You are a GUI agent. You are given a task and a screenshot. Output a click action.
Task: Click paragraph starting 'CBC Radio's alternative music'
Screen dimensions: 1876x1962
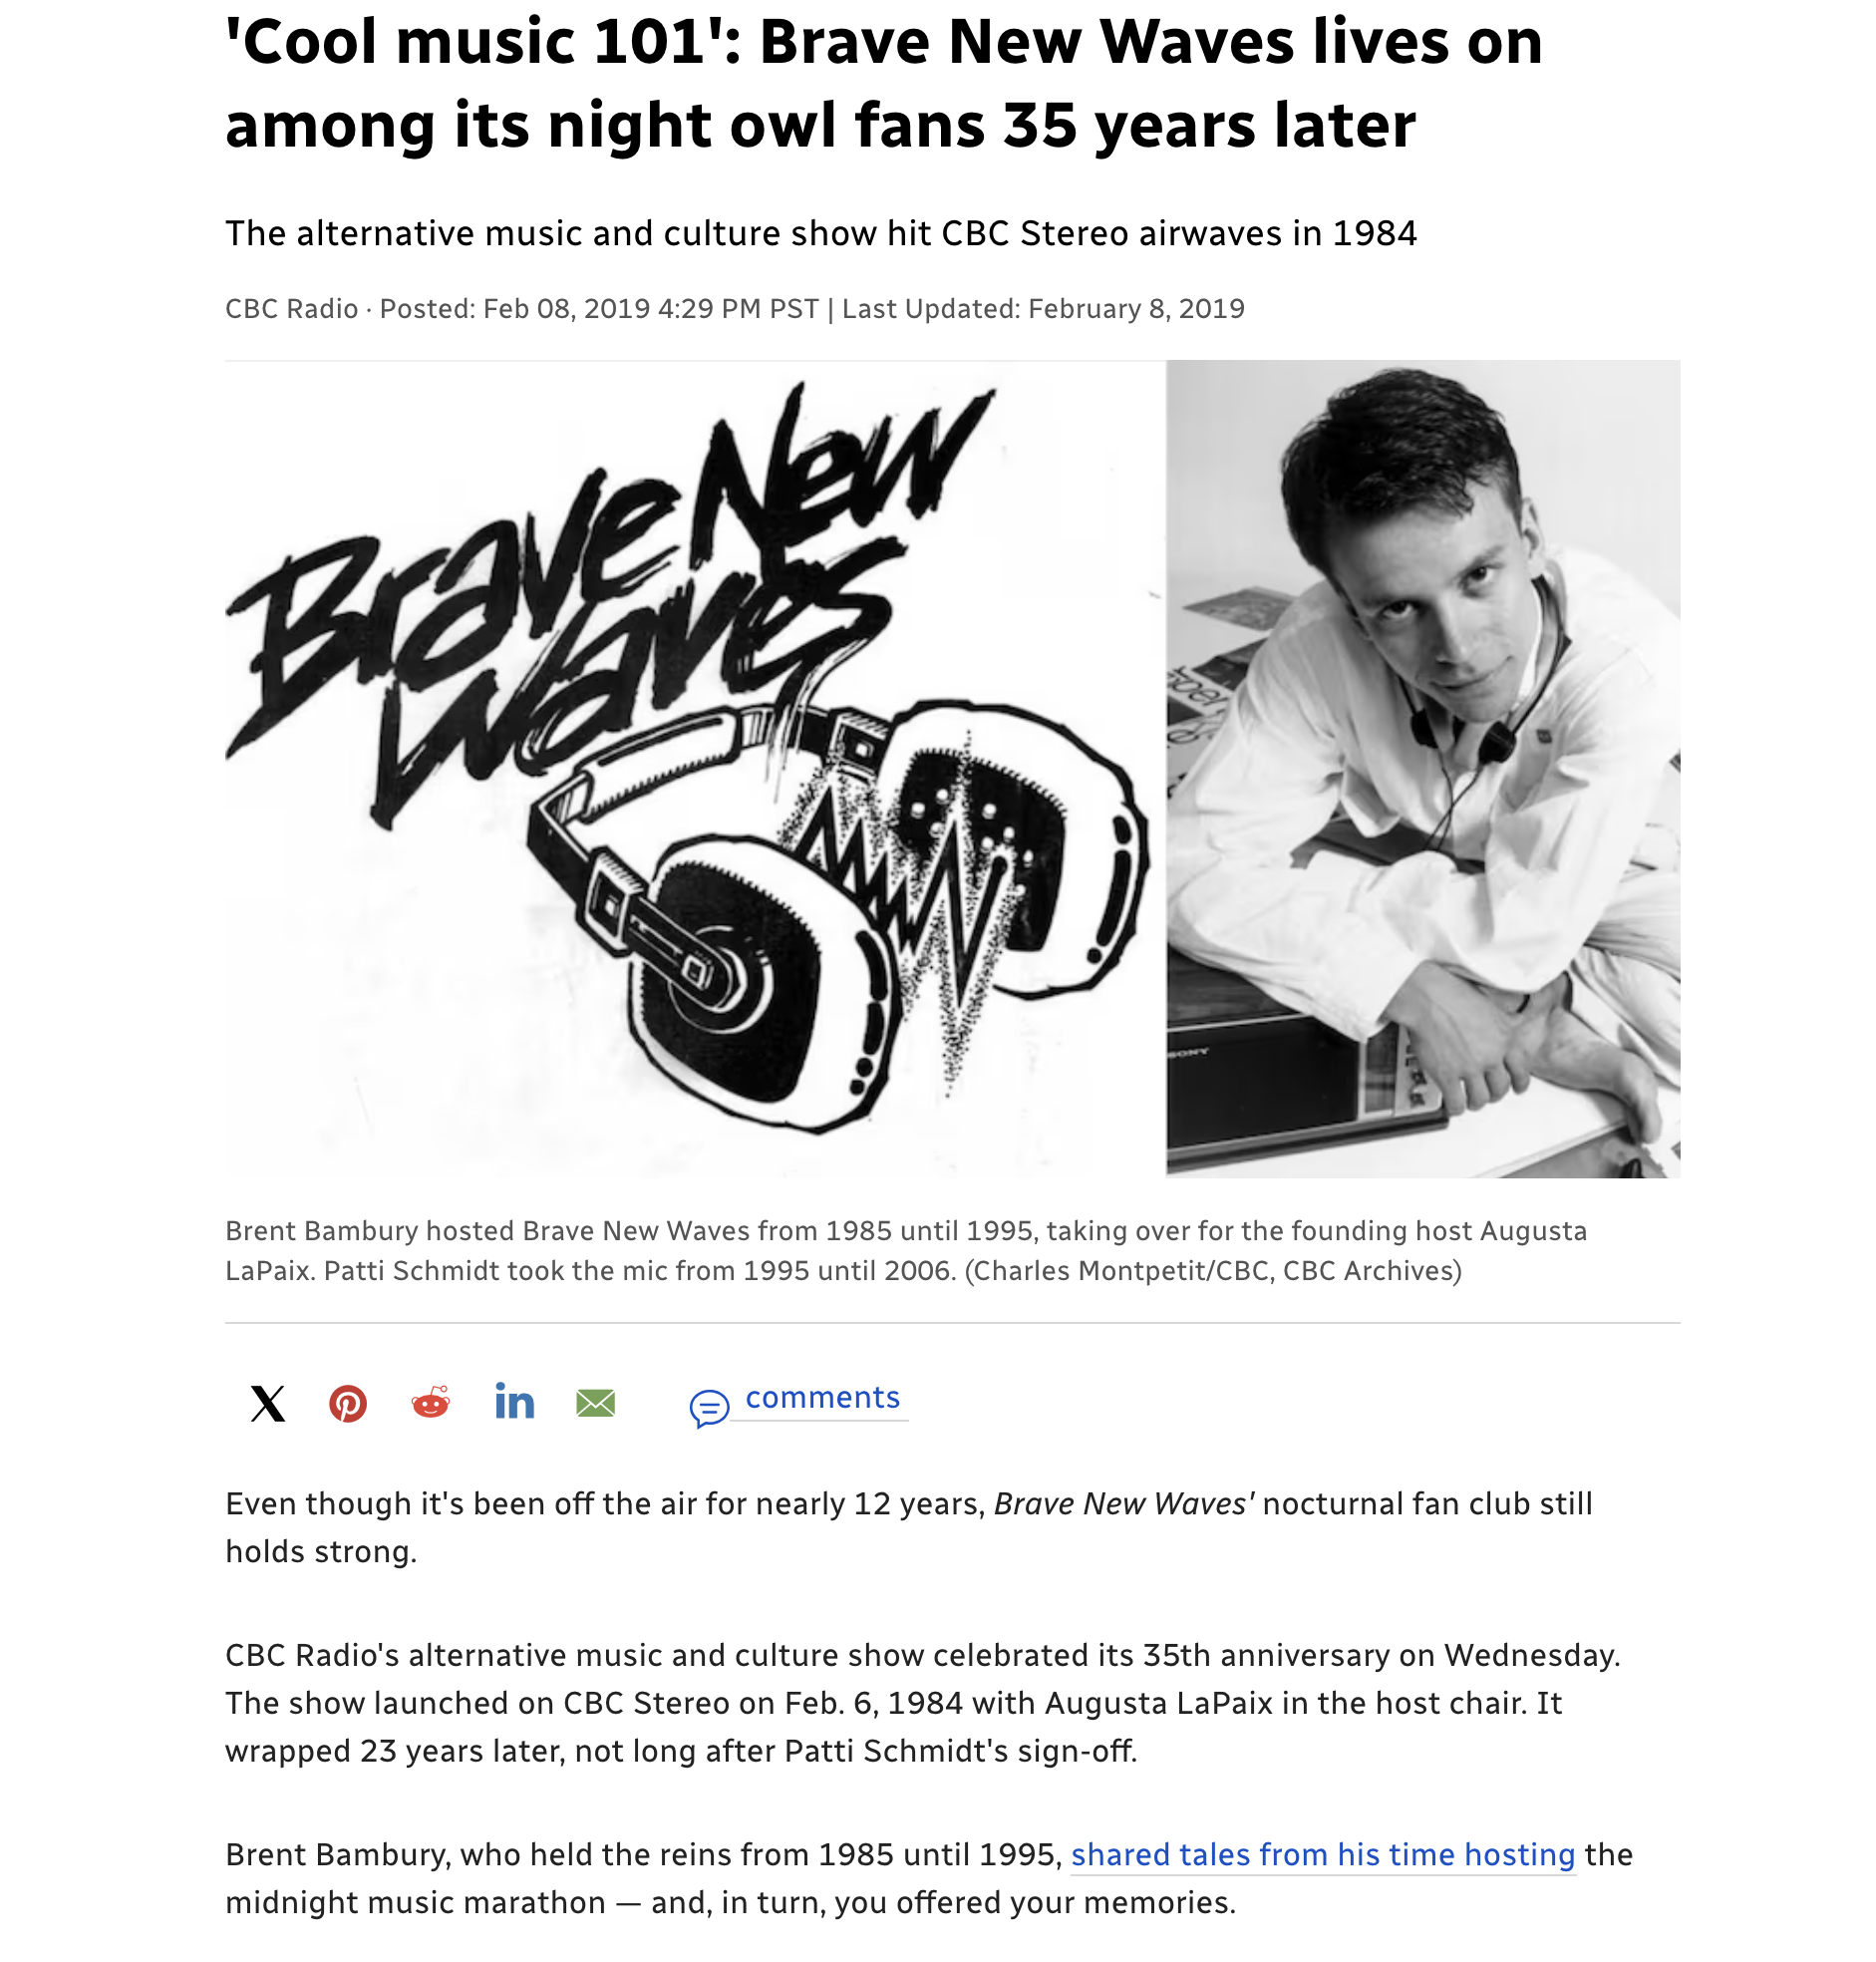click(x=922, y=1703)
